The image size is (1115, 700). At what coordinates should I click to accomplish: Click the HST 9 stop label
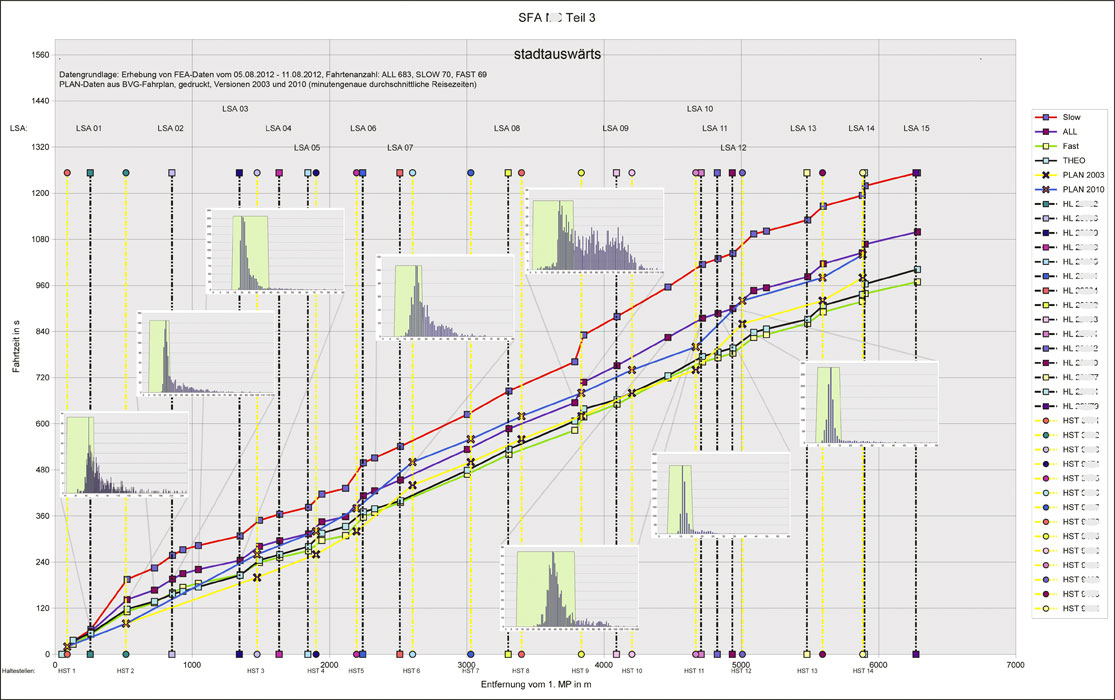(580, 671)
